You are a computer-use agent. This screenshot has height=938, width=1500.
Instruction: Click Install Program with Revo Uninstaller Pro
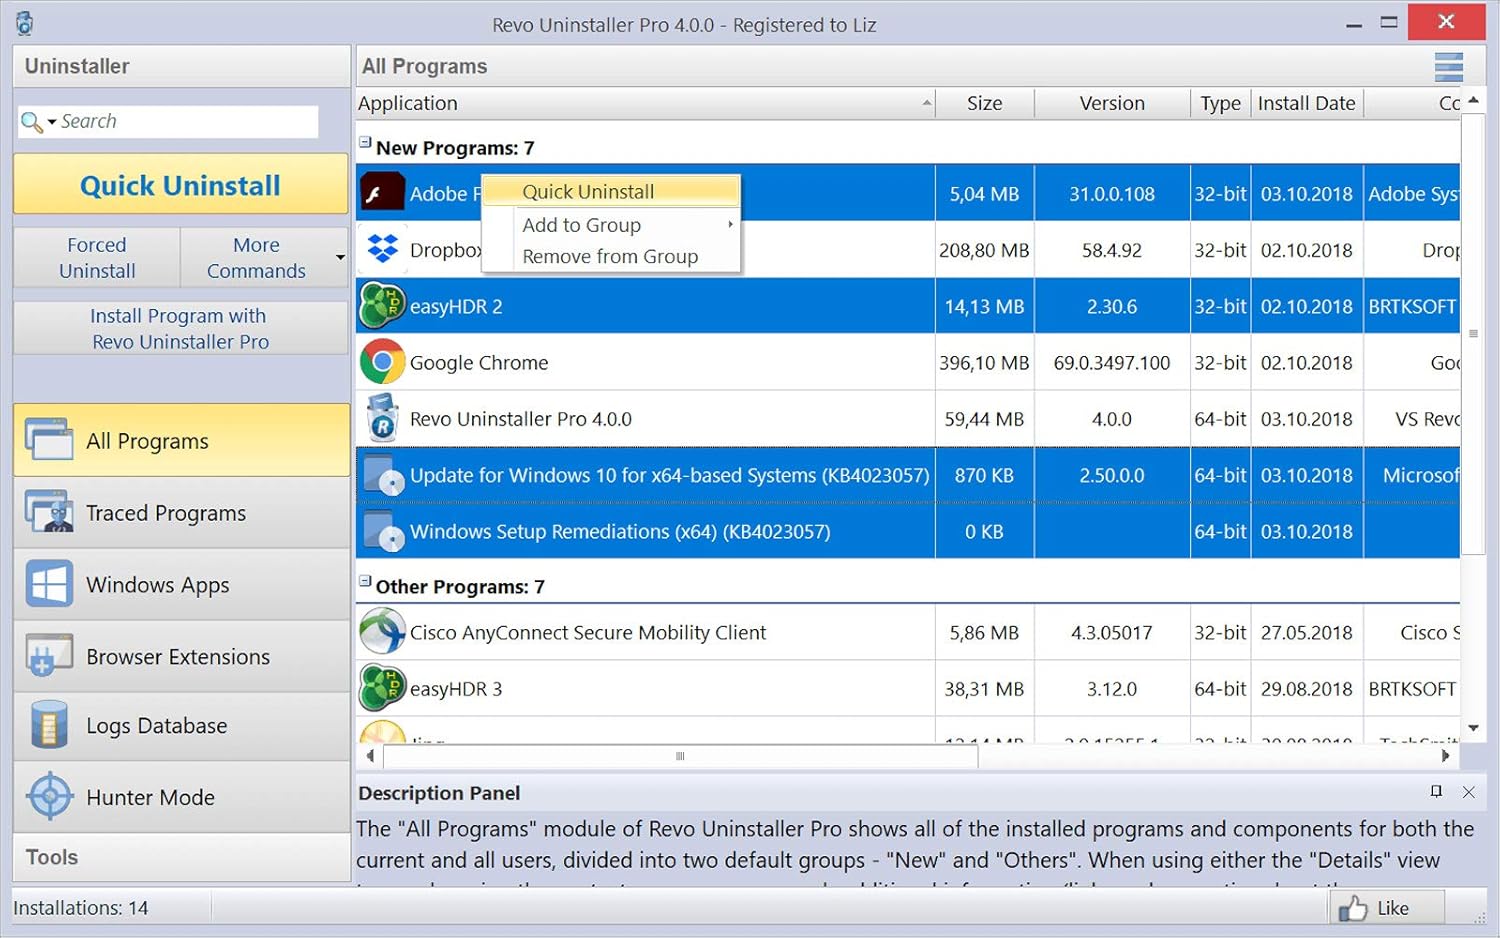coord(181,328)
